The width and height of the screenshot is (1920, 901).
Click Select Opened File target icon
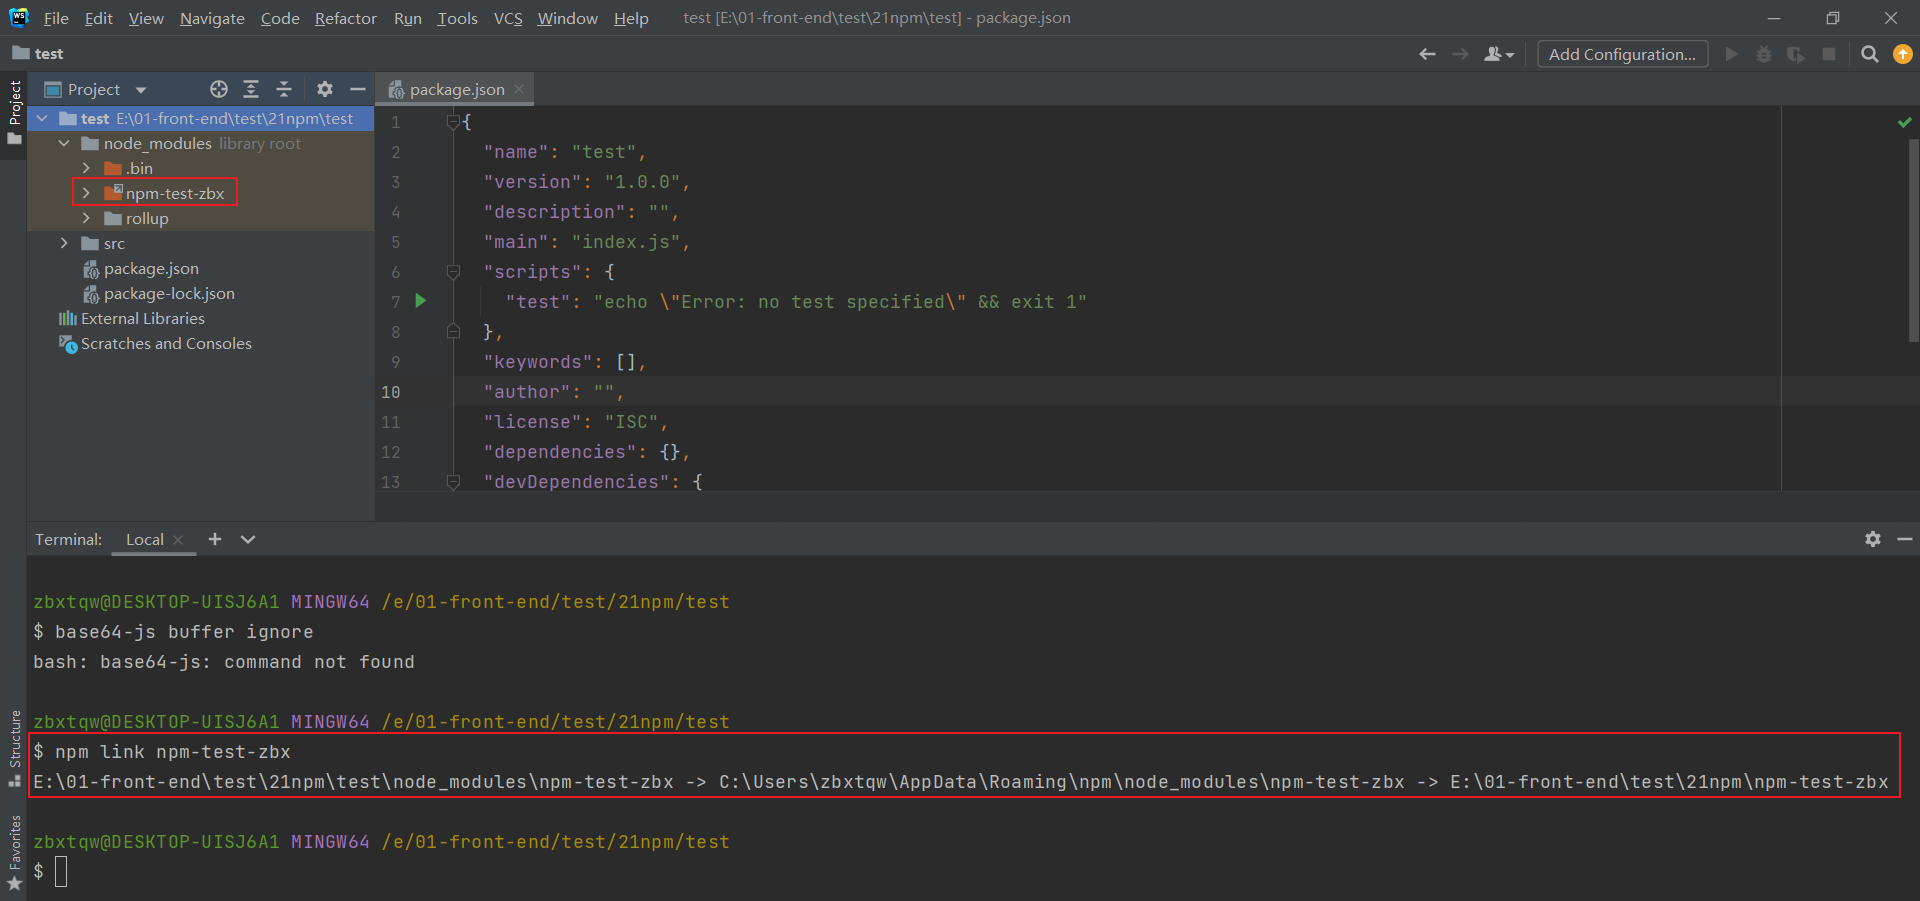[219, 89]
